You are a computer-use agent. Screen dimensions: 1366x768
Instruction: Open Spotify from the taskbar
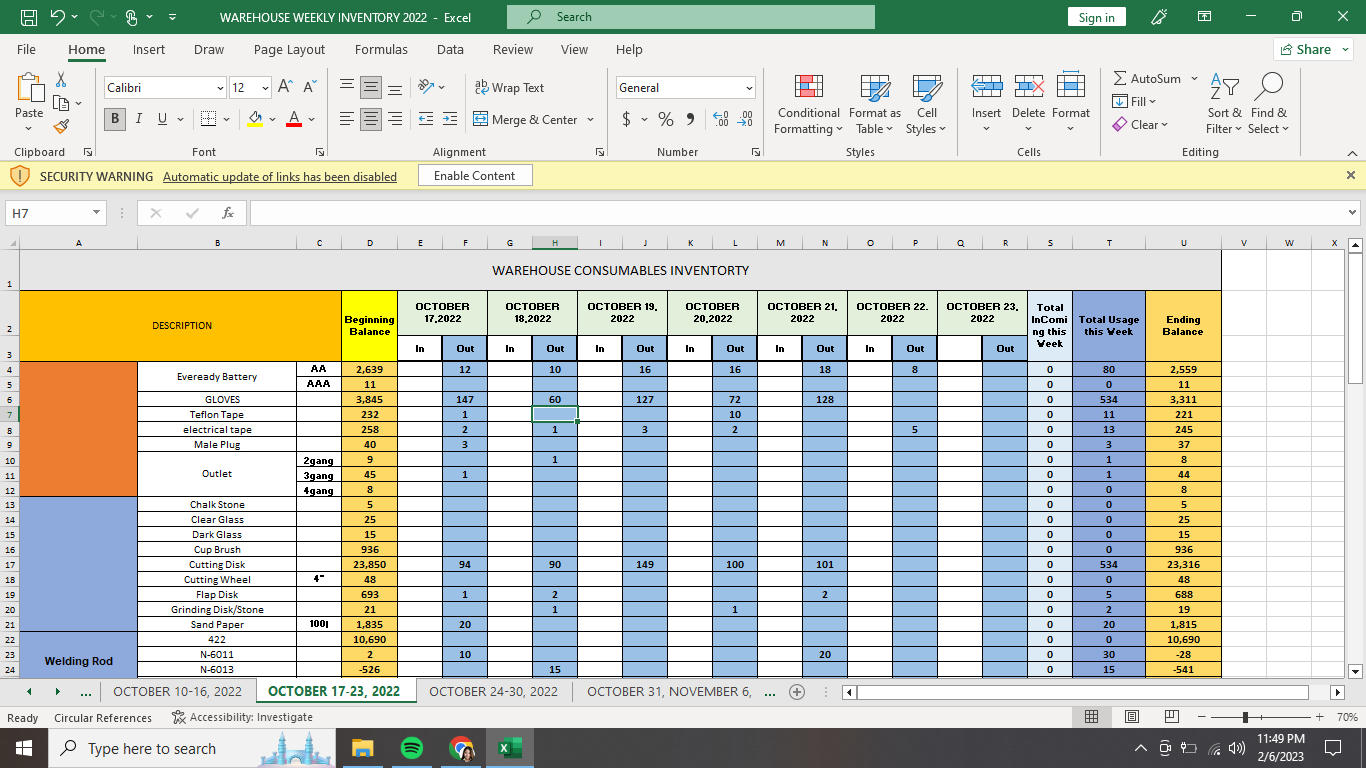[x=411, y=748]
